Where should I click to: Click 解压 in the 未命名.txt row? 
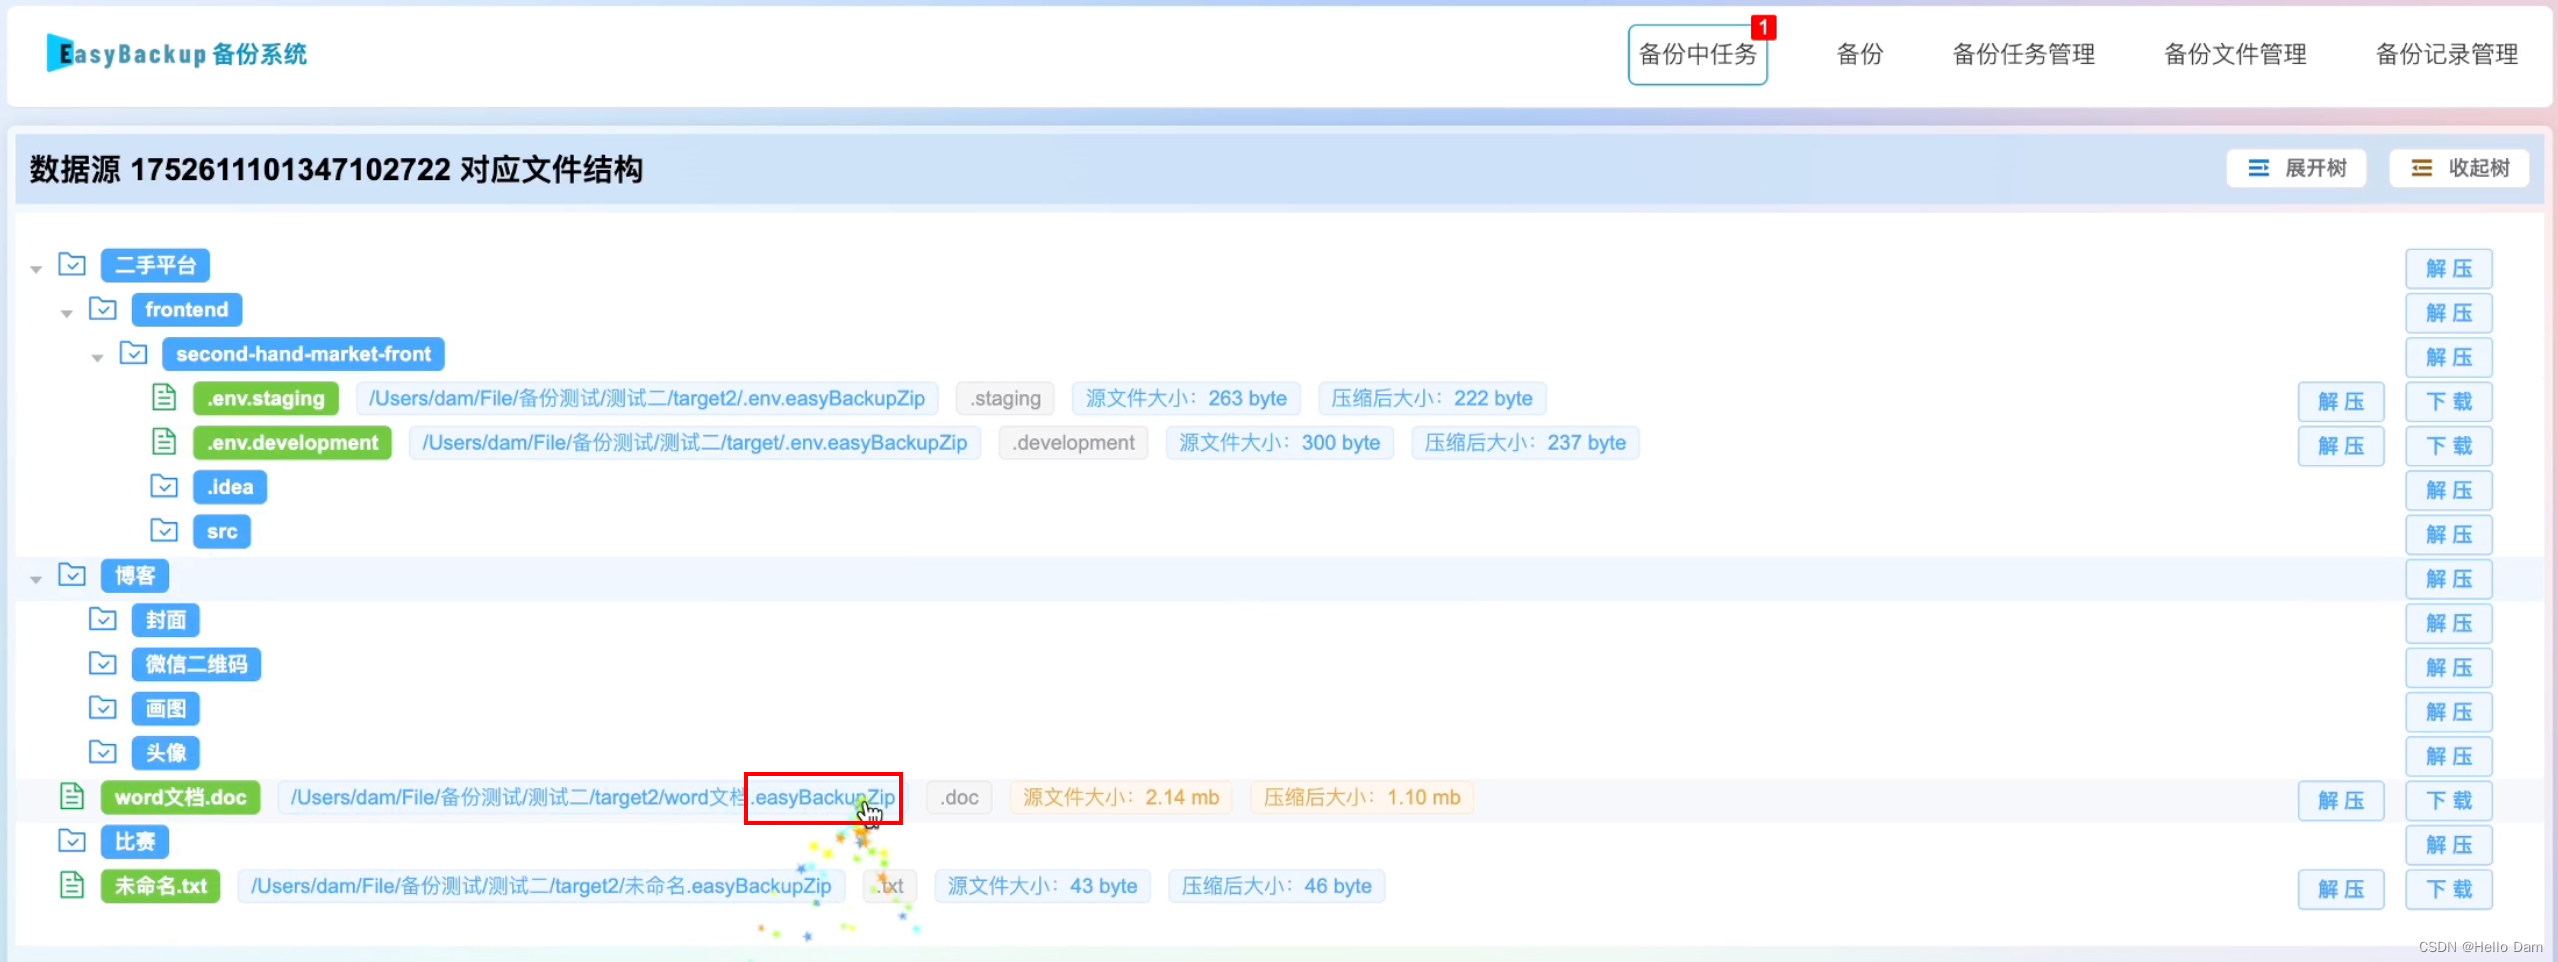tap(2341, 889)
